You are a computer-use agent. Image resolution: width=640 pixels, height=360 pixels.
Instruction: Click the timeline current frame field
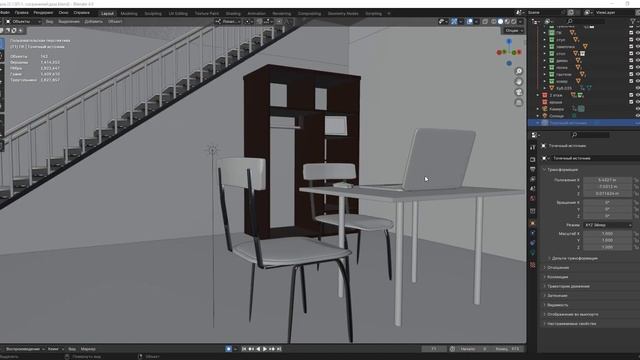tap(433, 349)
